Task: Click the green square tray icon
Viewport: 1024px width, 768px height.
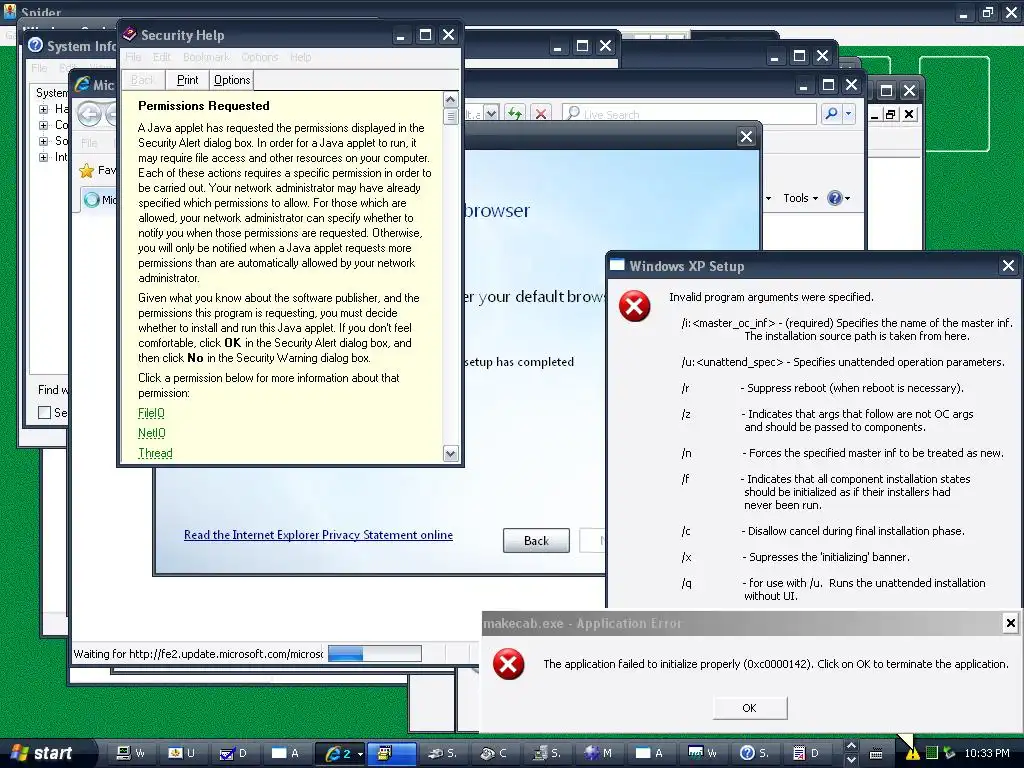Action: [932, 753]
